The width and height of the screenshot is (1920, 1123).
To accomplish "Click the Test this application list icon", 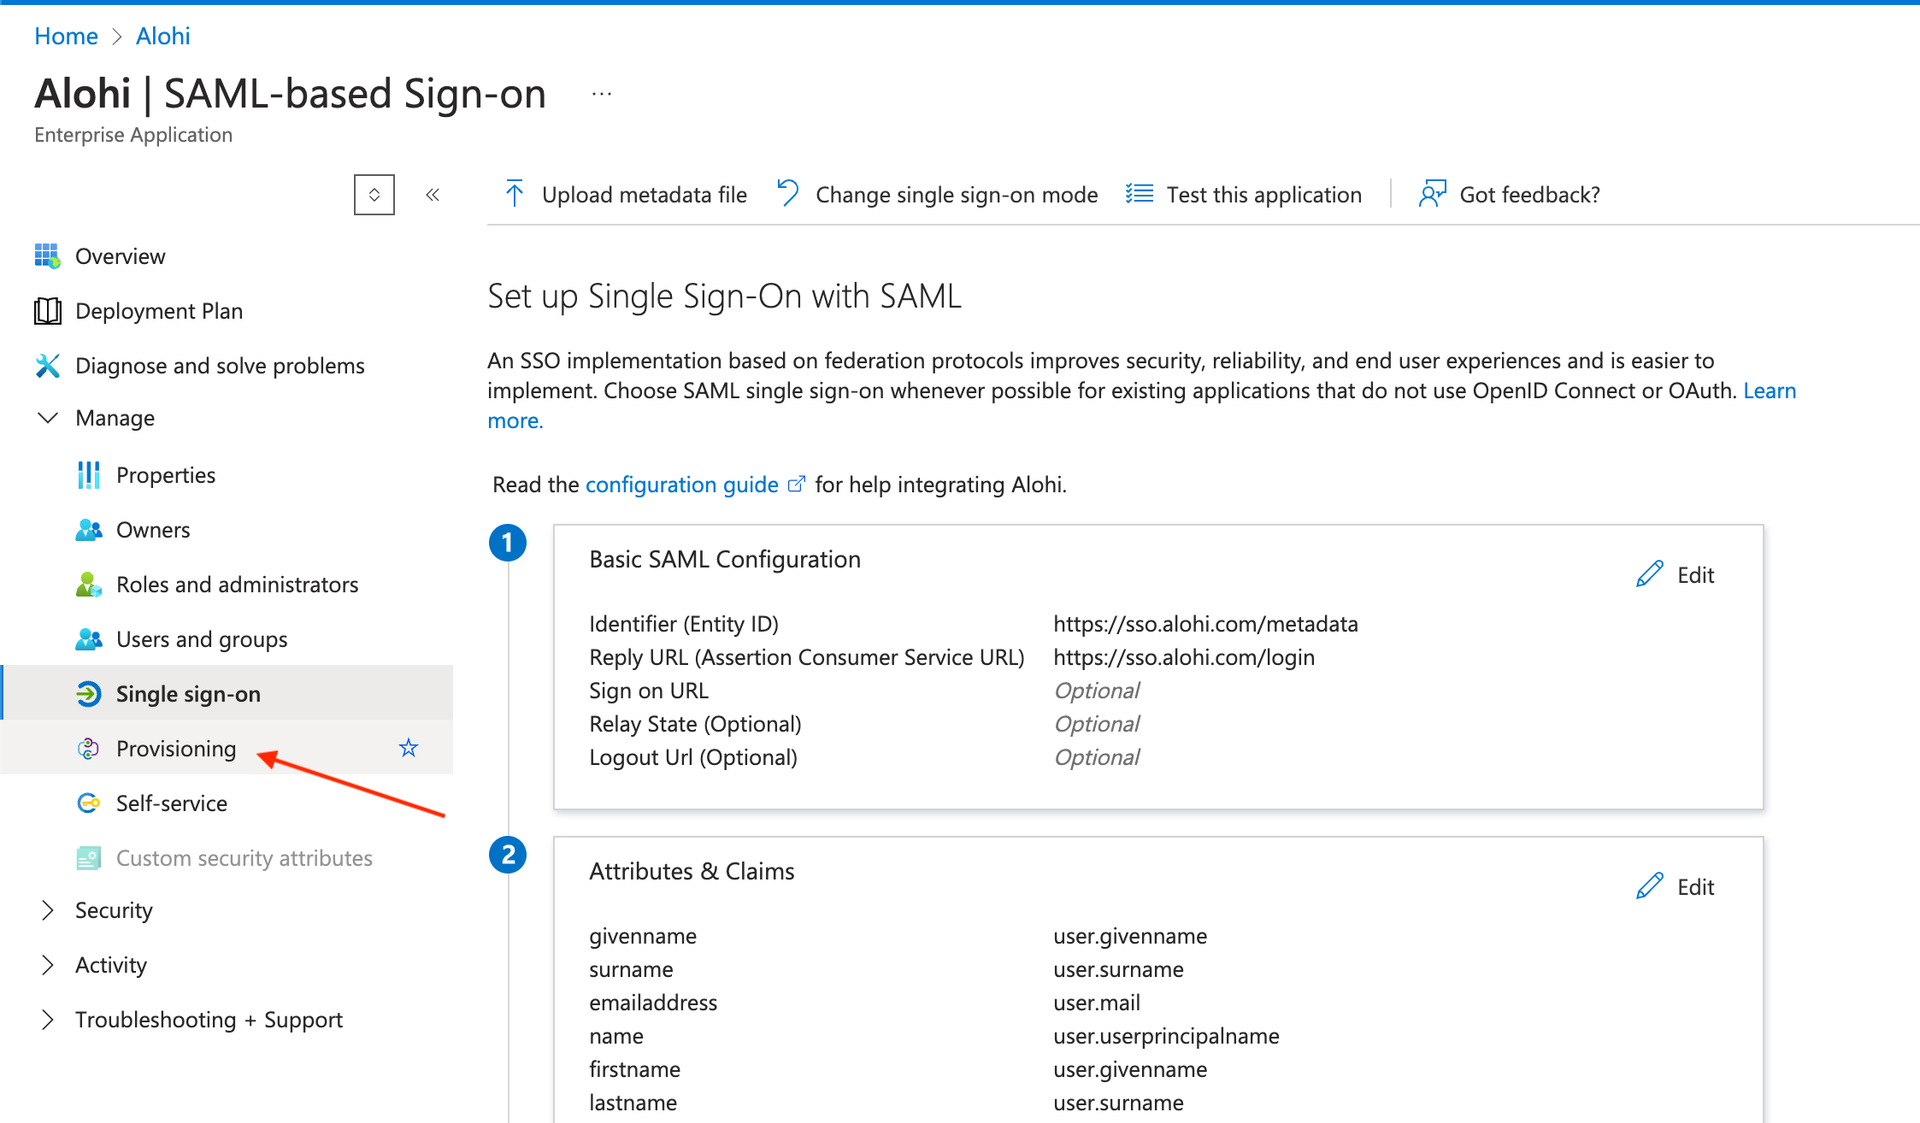I will coord(1139,194).
